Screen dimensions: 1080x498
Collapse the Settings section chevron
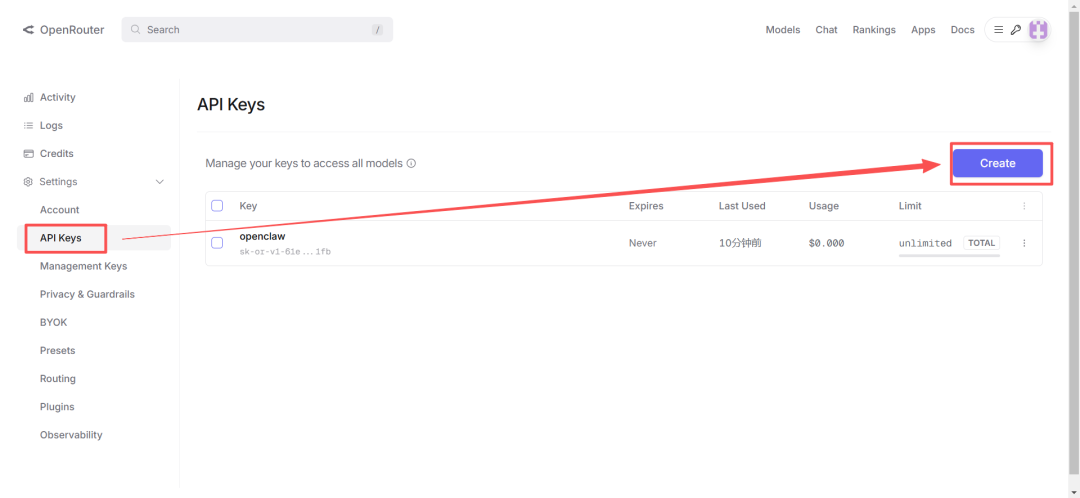[160, 182]
